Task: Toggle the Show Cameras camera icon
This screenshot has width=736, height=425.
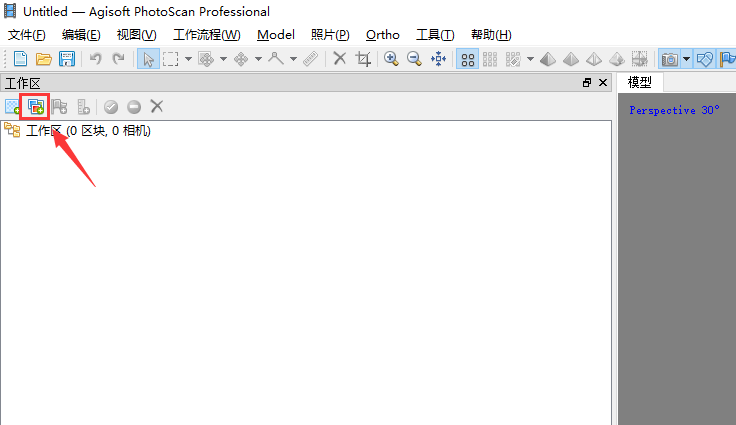Action: coord(669,59)
